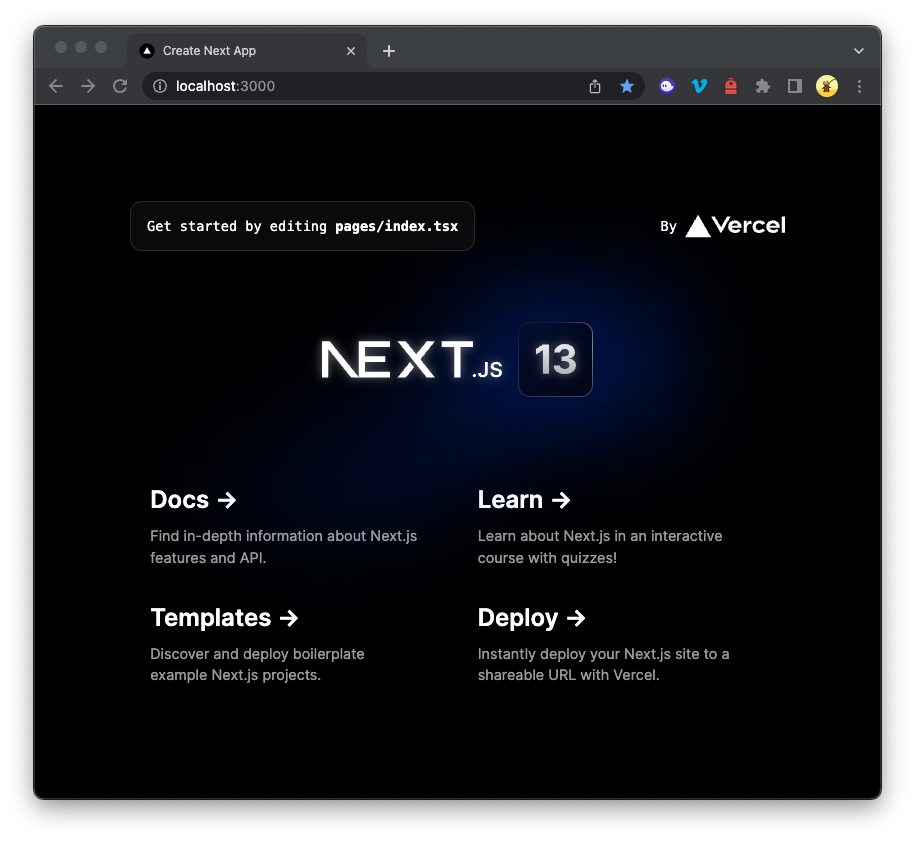Click the red backpack extension icon
This screenshot has width=915, height=841.
[x=731, y=87]
